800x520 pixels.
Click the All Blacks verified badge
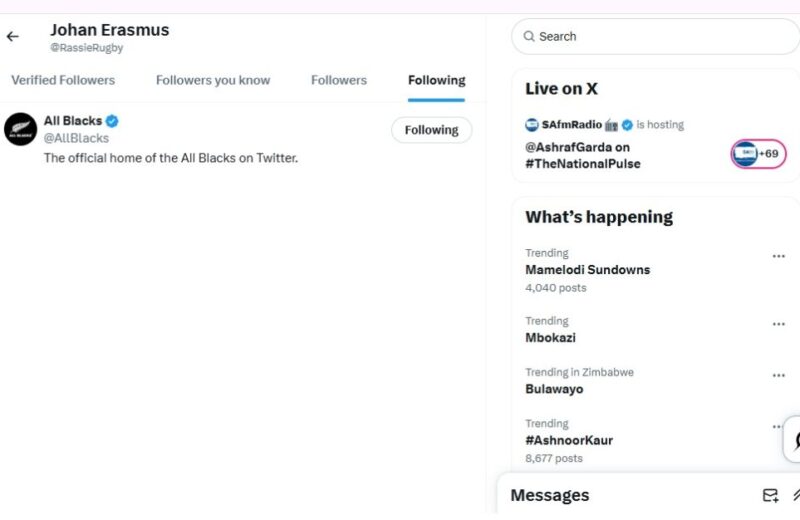click(112, 121)
